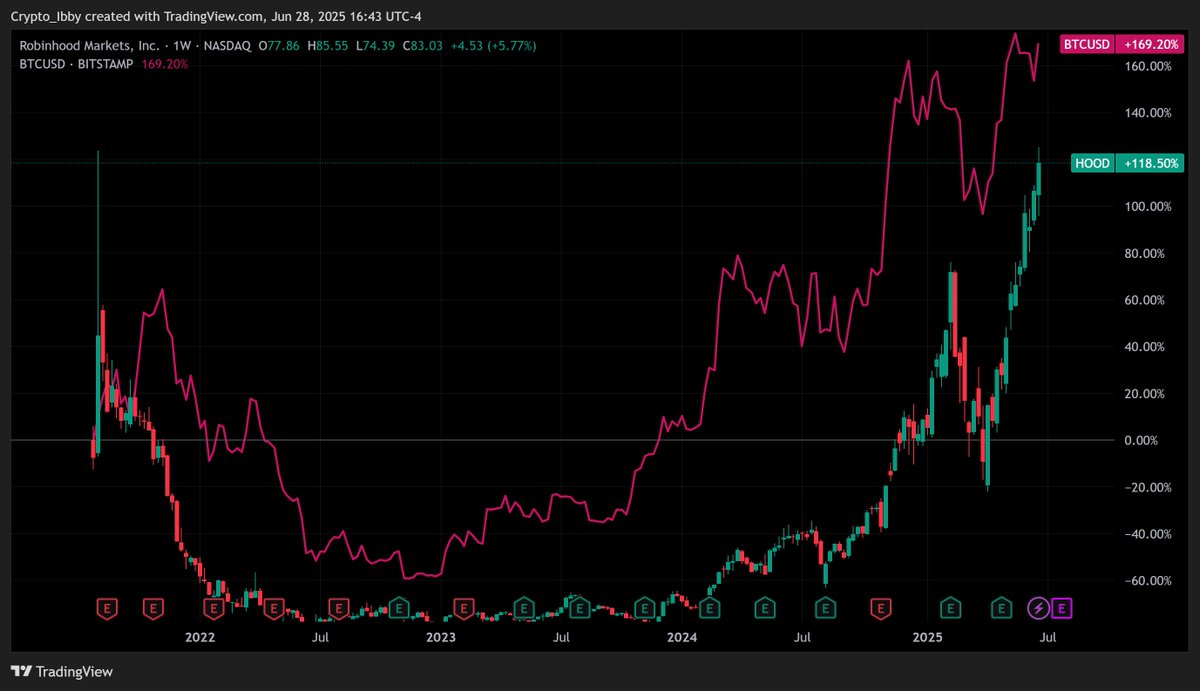Click the green earnings marker beside the lightning icon

click(x=1000, y=607)
